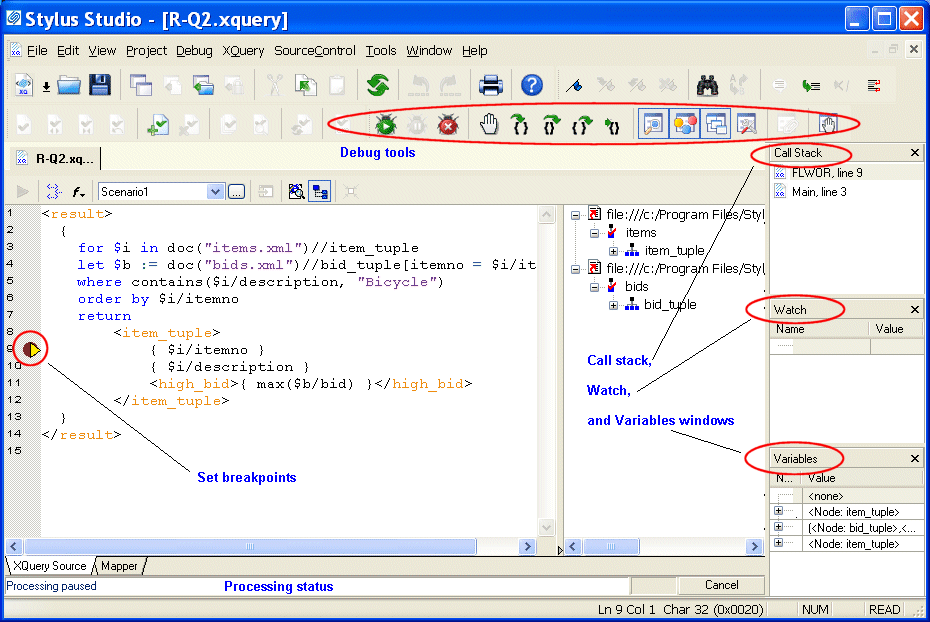Select FLWOR, line 9 in Call Stack
The image size is (930, 622).
(826, 173)
